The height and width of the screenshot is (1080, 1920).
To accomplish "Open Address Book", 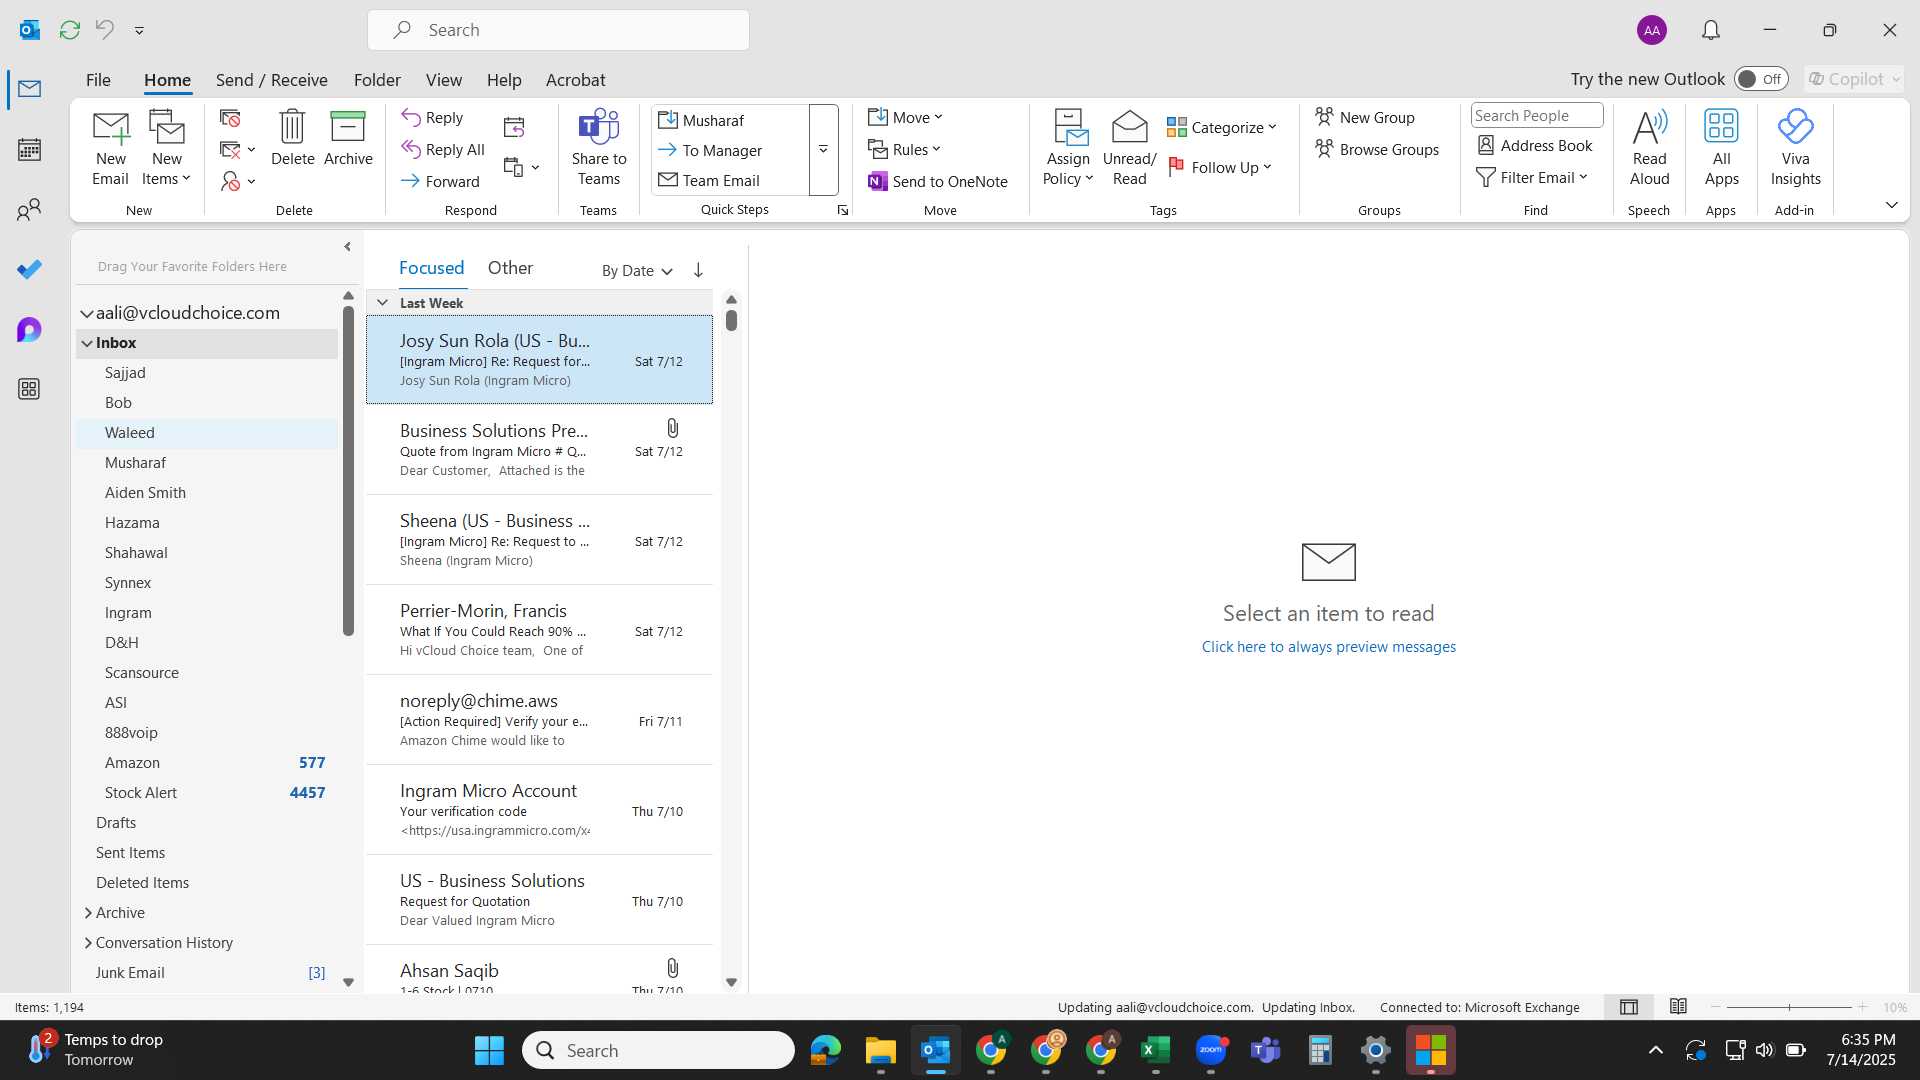I will tap(1535, 145).
